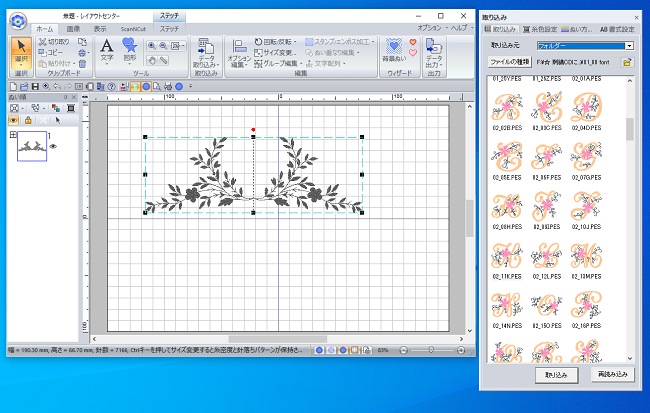Switch to the 画像 ribbon tab

click(x=73, y=29)
